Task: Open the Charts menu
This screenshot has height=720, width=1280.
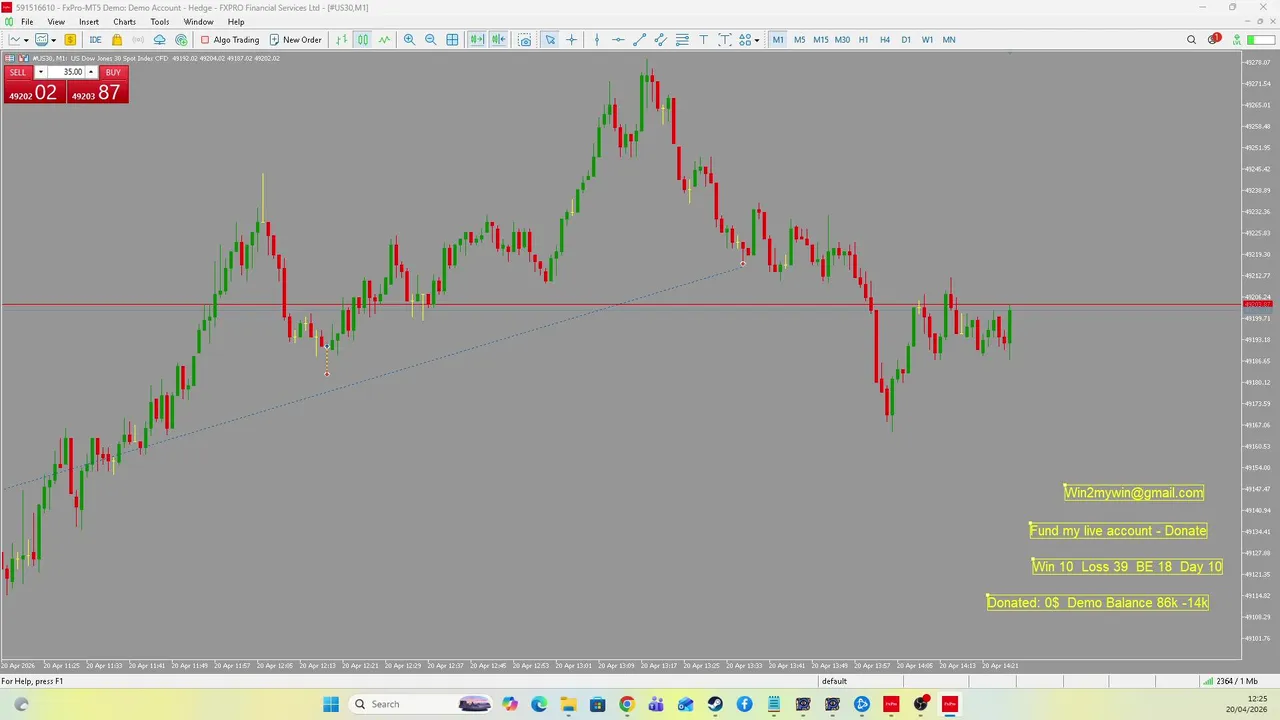Action: point(124,22)
